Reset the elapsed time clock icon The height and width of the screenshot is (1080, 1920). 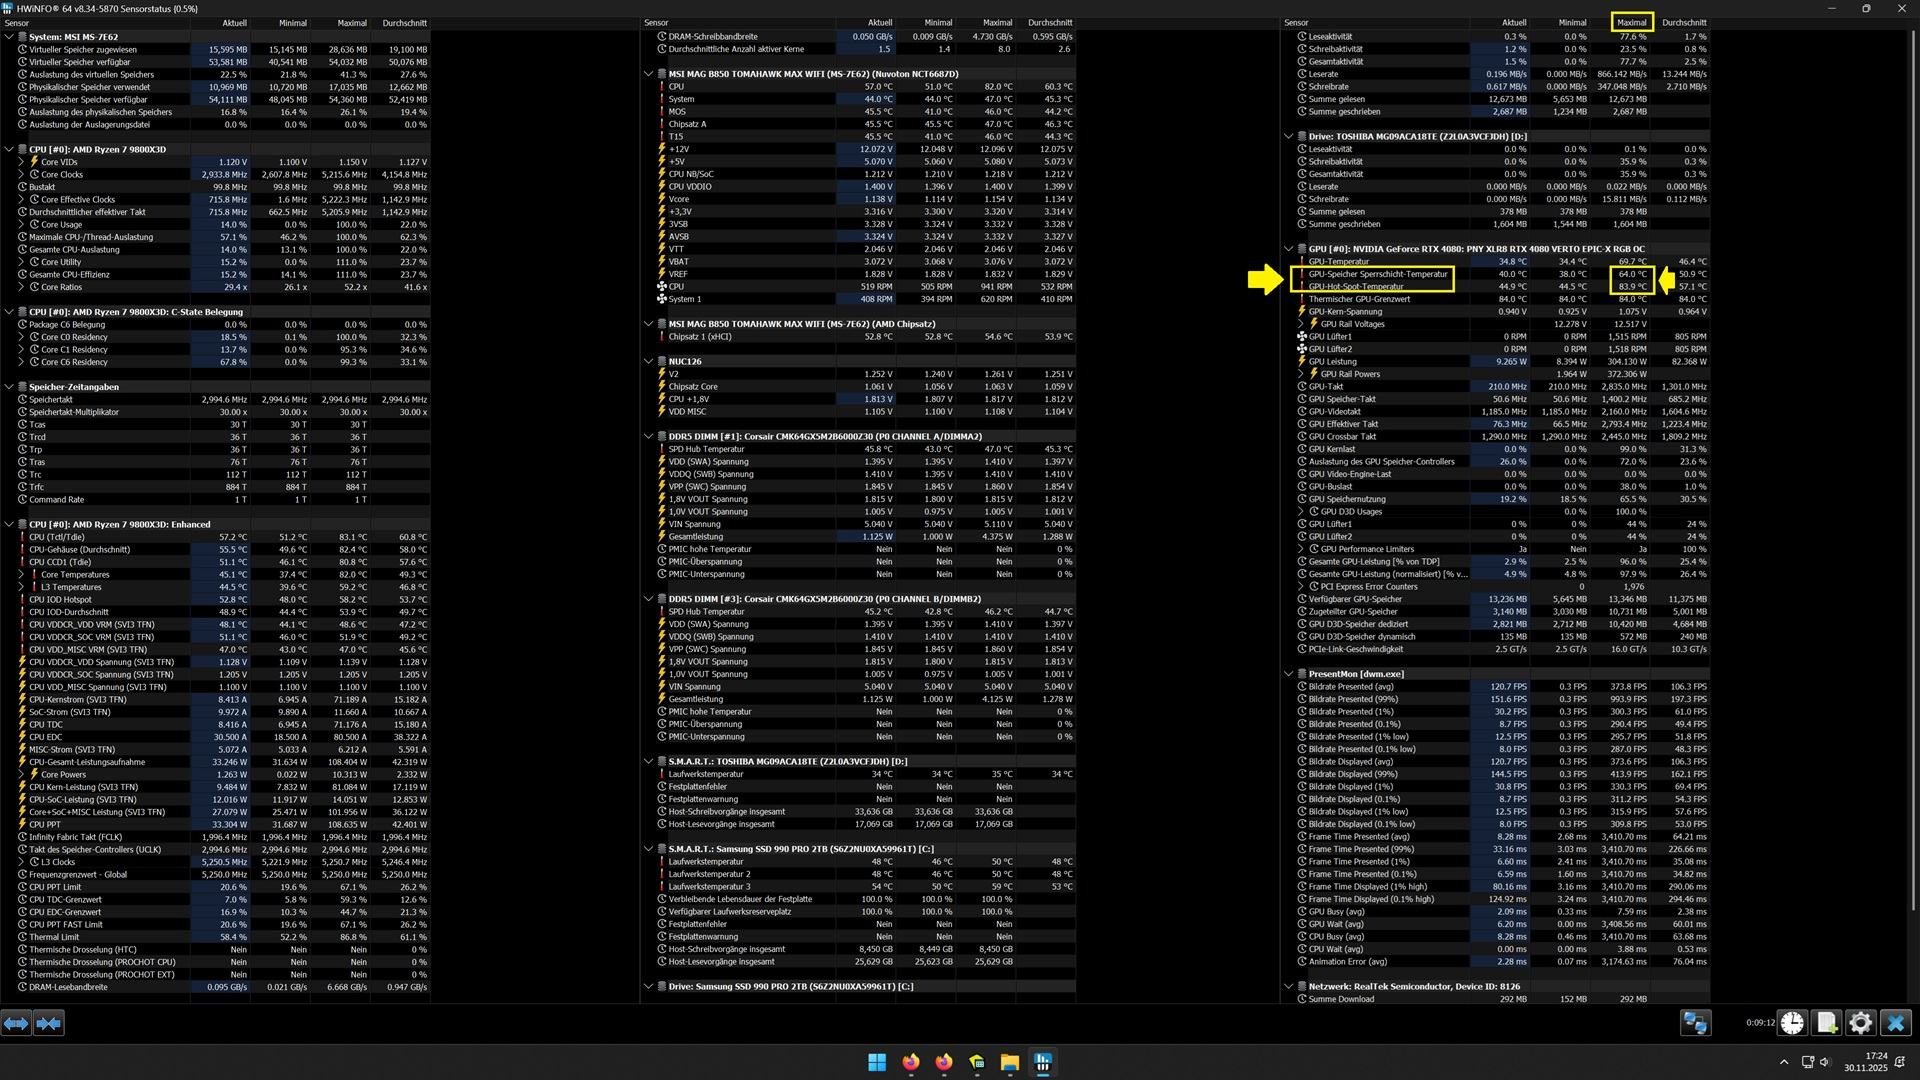pos(1792,1023)
